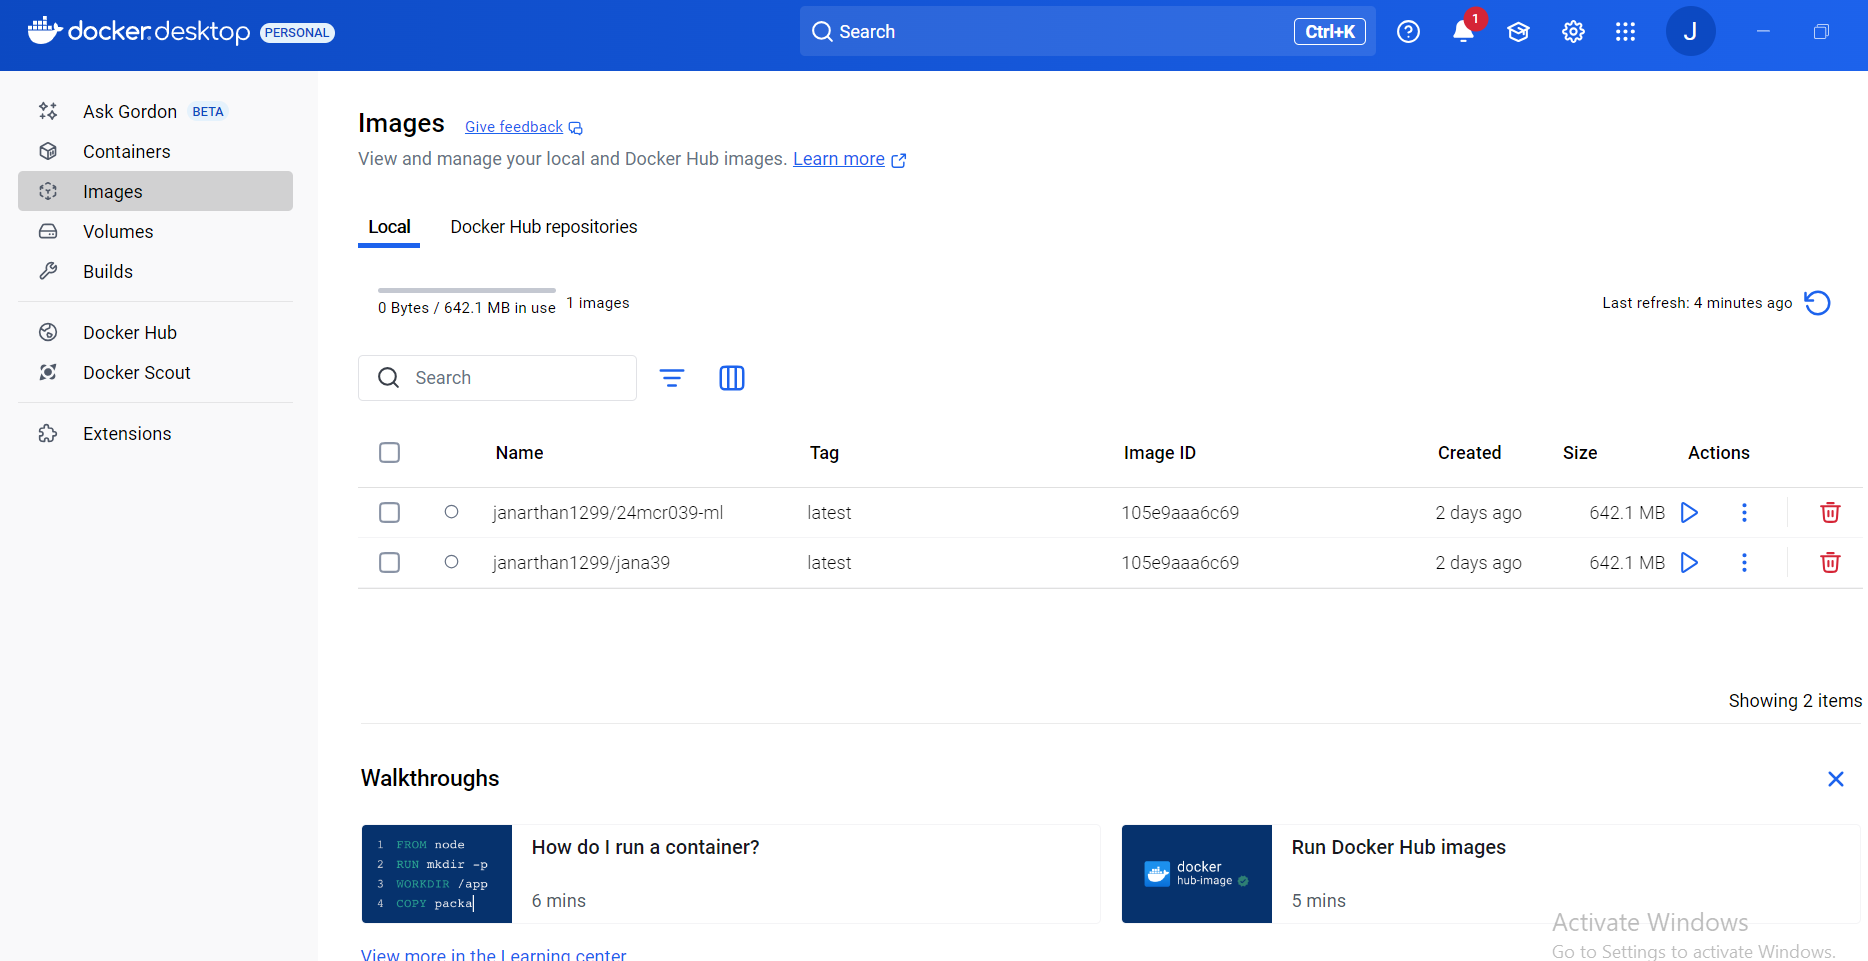Run the janarthan1299/jana39 image

[x=1689, y=563]
